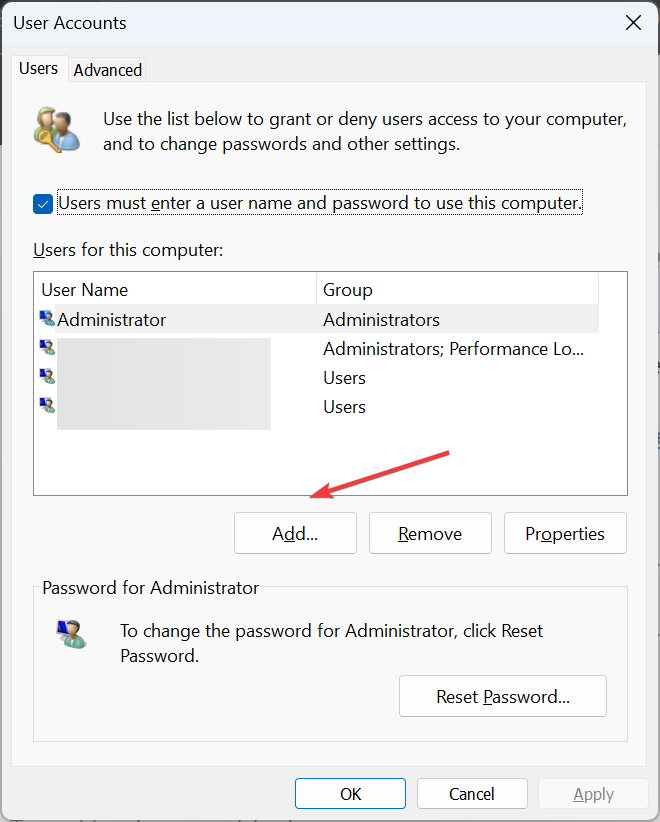Click the Cancel button

pos(472,794)
